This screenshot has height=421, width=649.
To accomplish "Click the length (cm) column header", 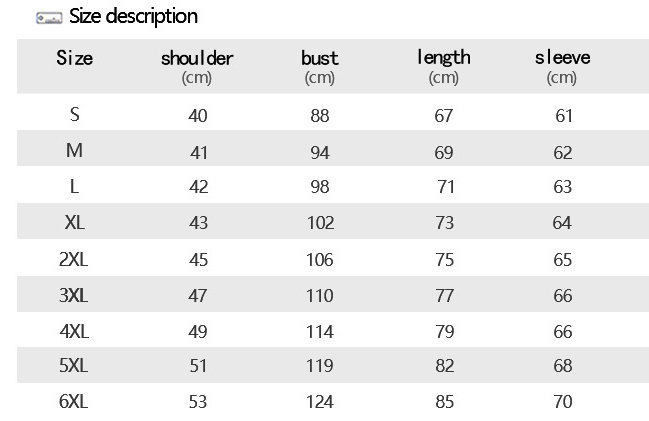I will tap(443, 66).
